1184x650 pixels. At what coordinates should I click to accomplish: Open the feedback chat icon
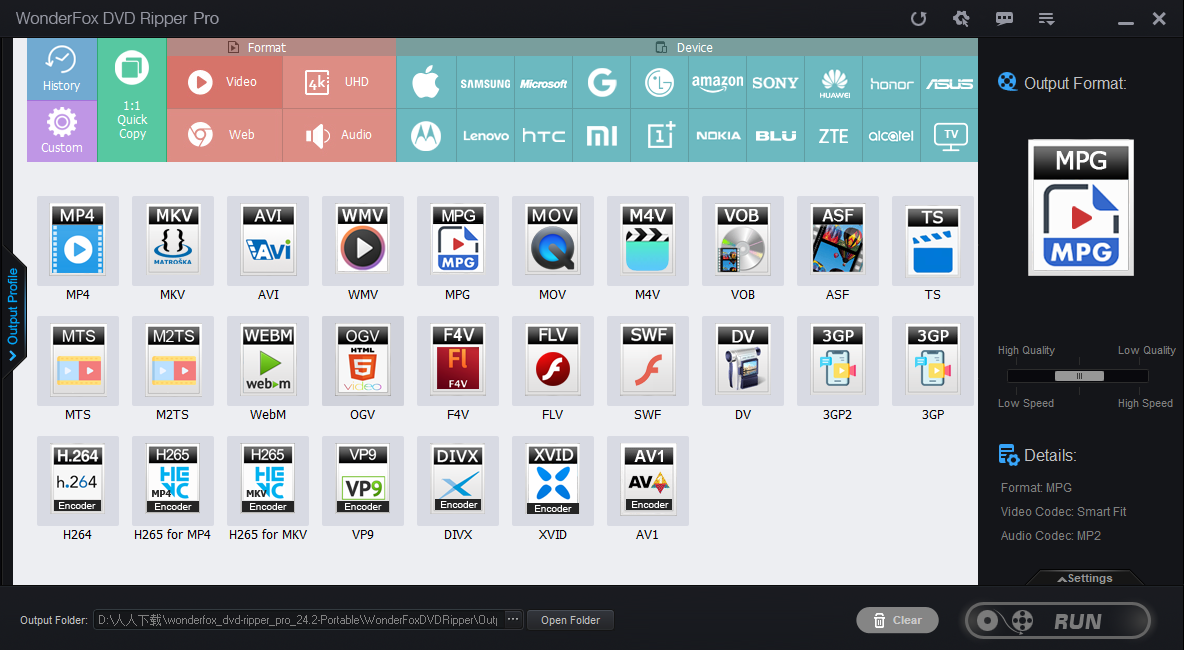pos(1004,18)
